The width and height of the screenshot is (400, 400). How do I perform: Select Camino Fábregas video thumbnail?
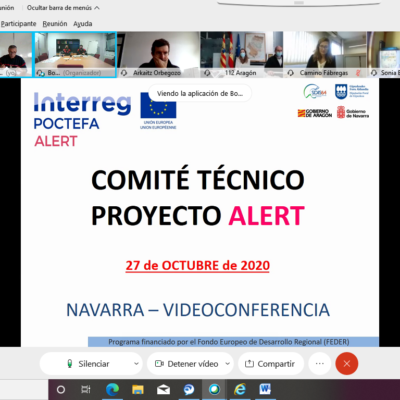325,55
